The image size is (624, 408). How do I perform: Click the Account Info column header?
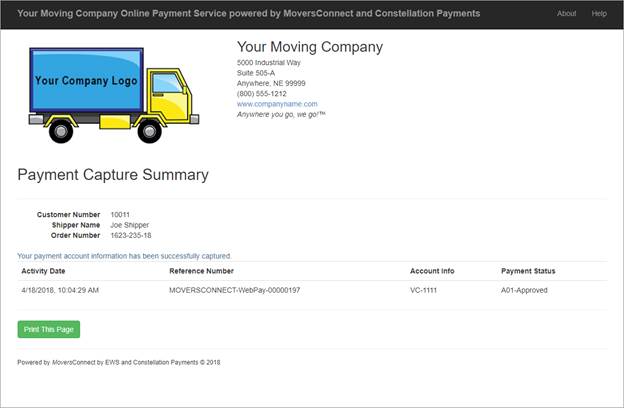tap(432, 271)
